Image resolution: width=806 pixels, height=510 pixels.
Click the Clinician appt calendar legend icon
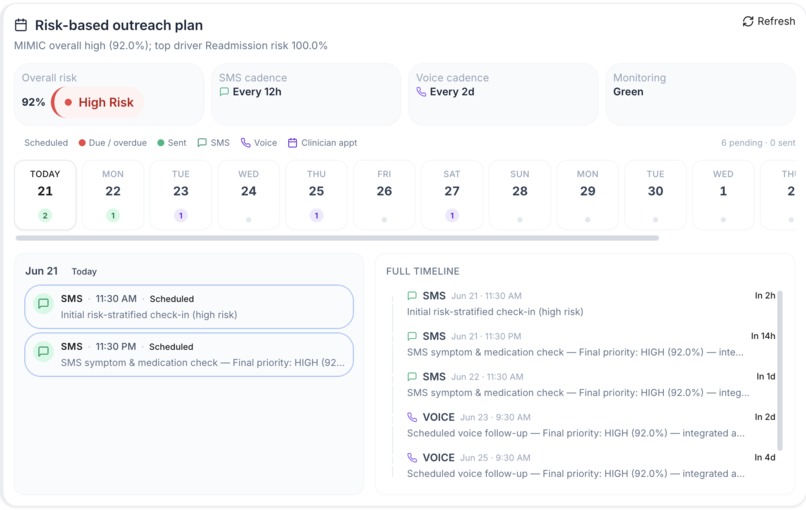click(292, 143)
